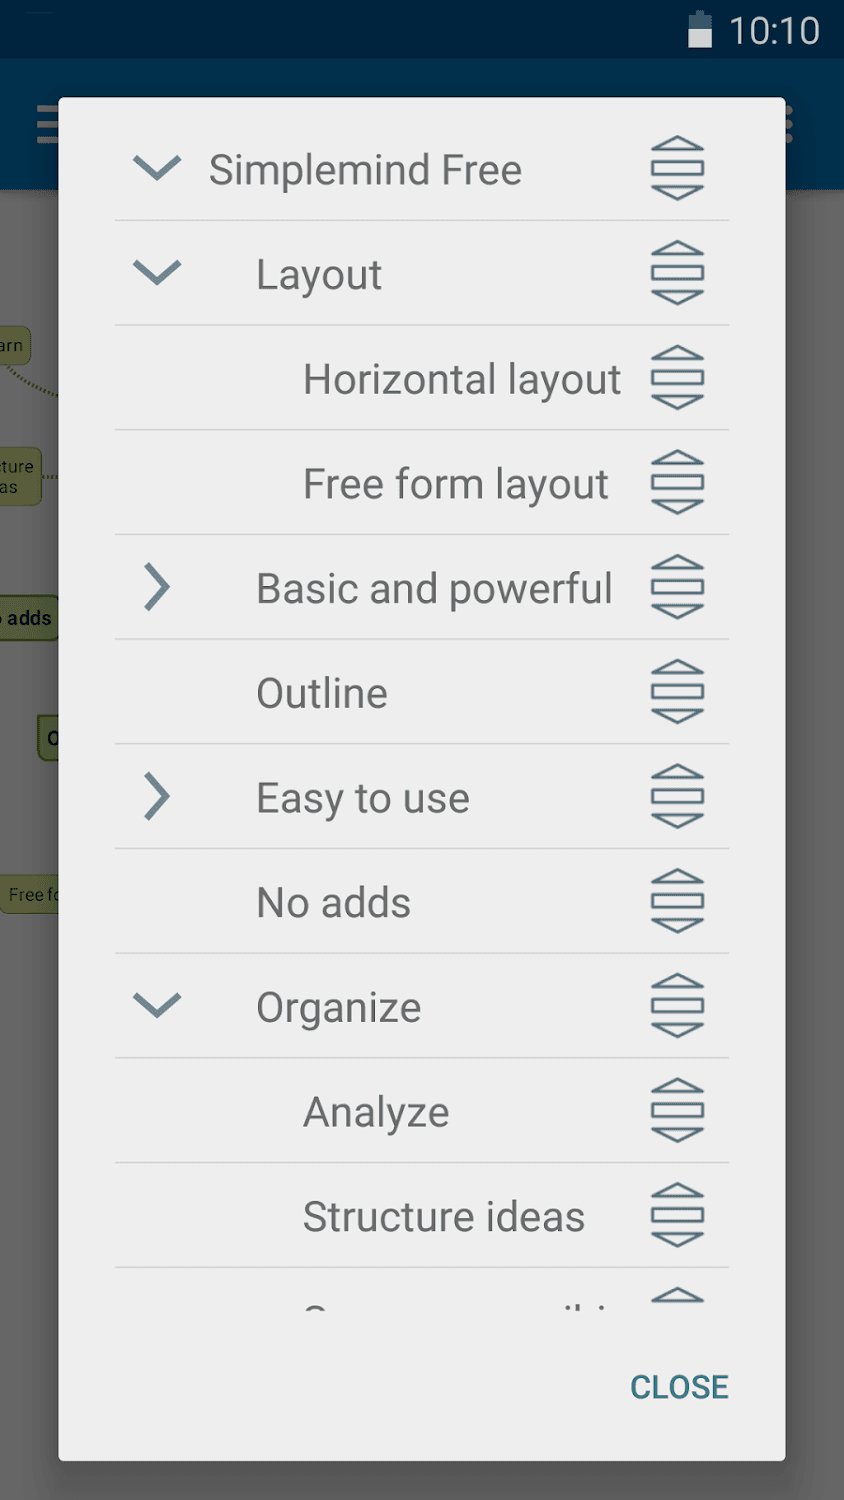Select the Analyze topic
Image resolution: width=844 pixels, height=1500 pixels.
[x=376, y=1112]
